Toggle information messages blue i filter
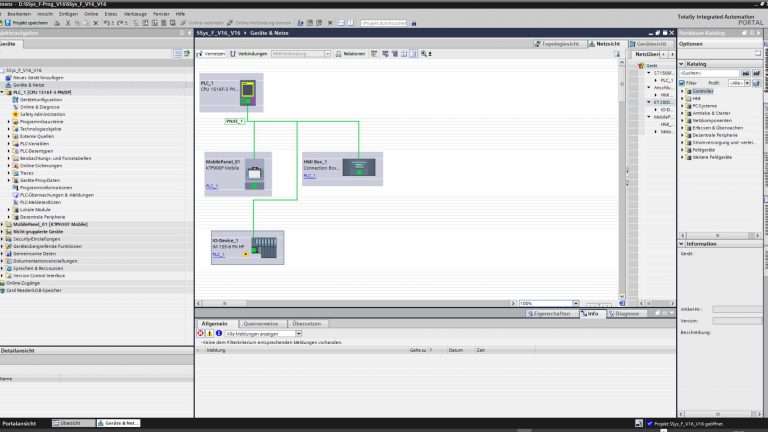Screen dimensions: 768x432 pos(219,334)
